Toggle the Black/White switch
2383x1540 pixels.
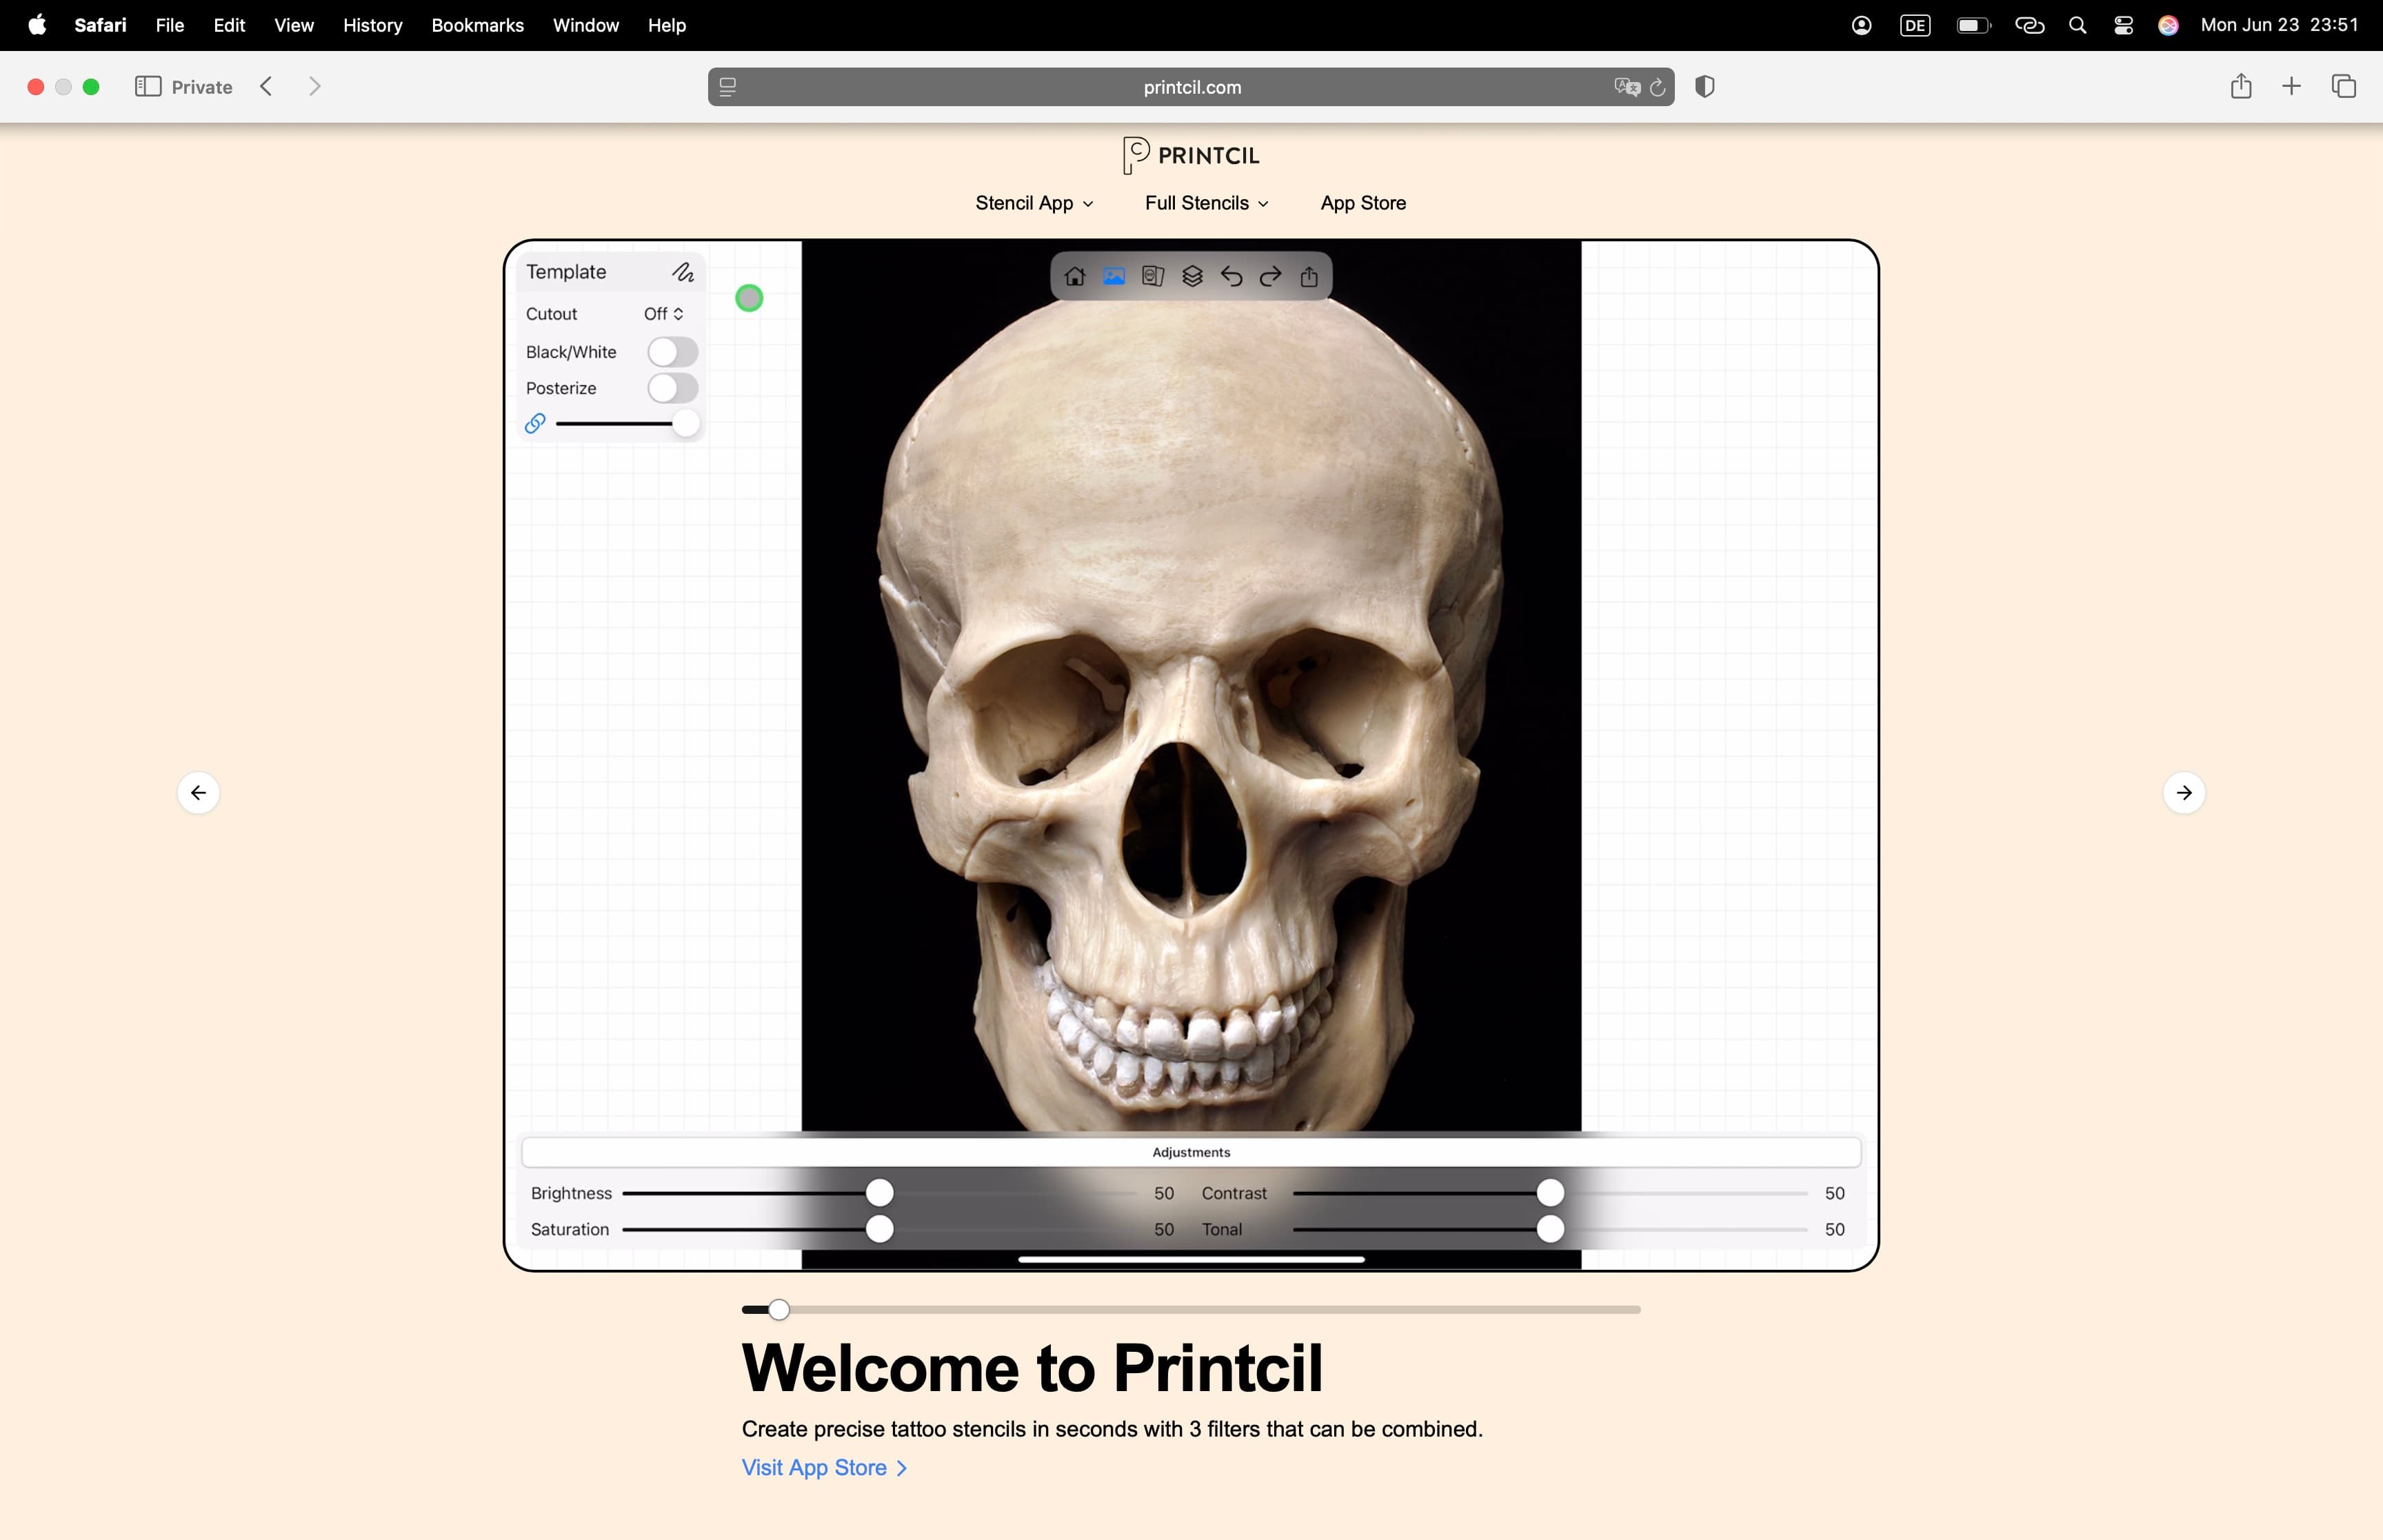pyautogui.click(x=672, y=352)
